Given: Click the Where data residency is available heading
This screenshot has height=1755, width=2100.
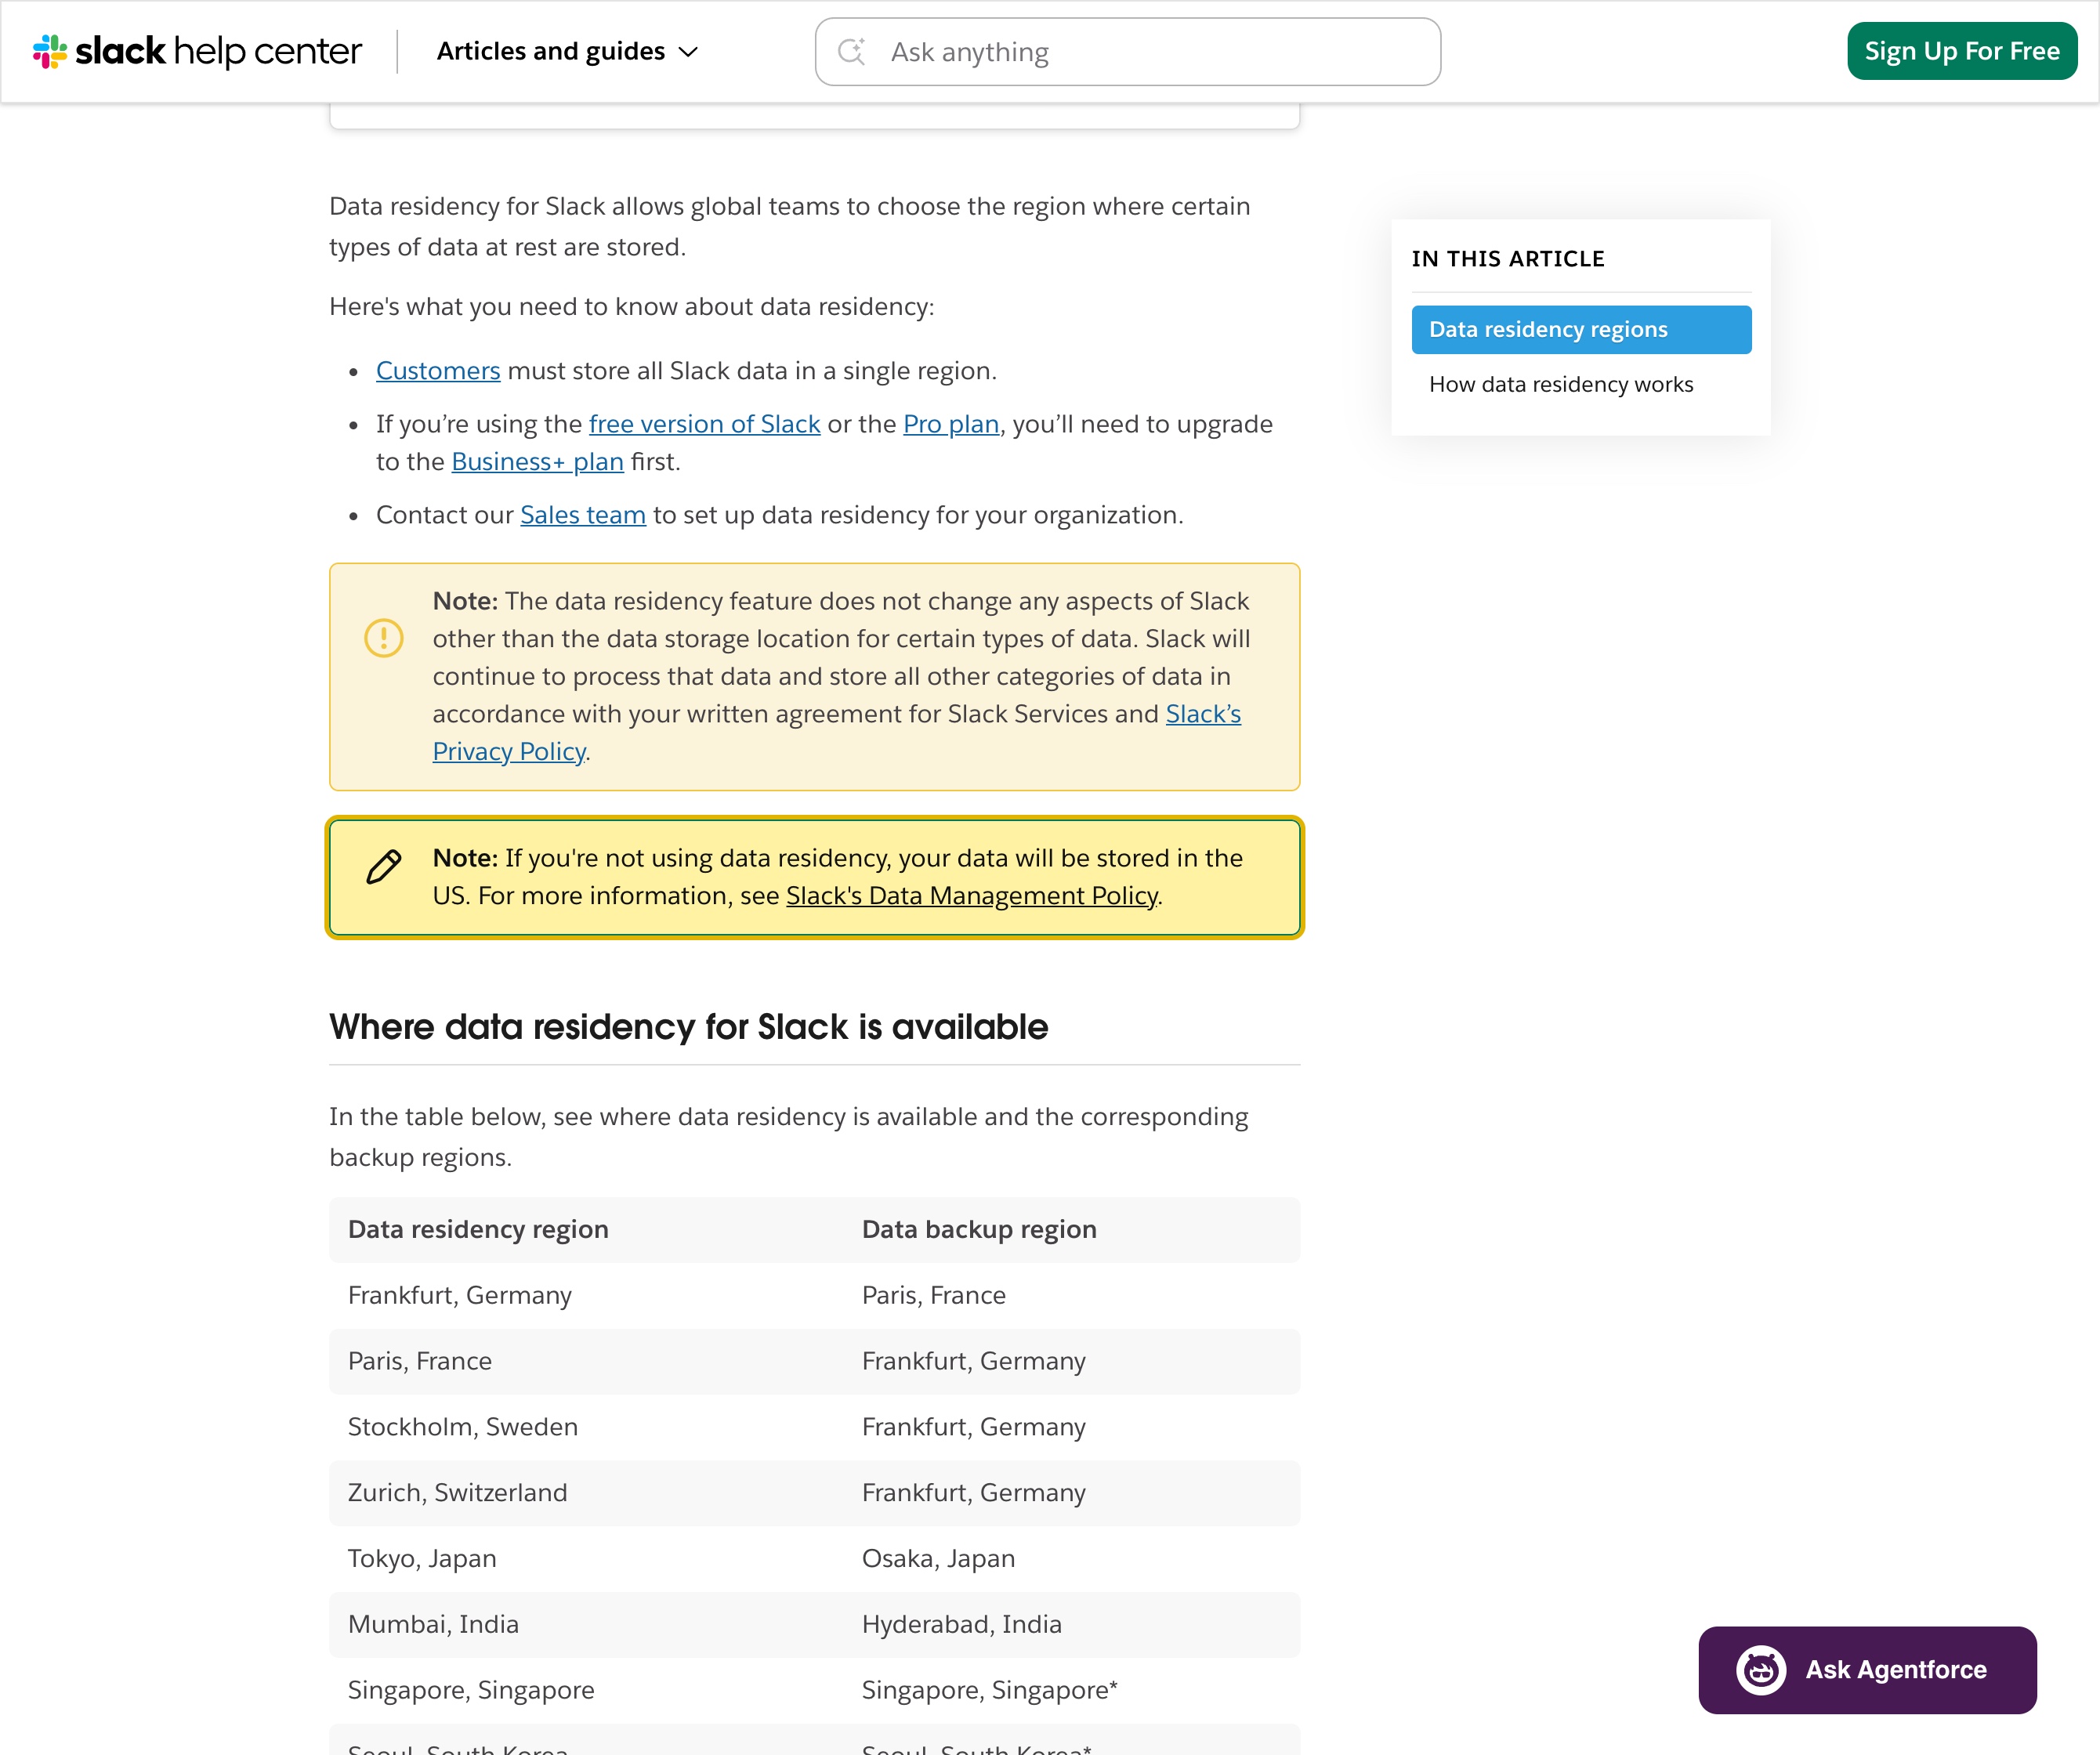Looking at the screenshot, I should coord(688,1027).
